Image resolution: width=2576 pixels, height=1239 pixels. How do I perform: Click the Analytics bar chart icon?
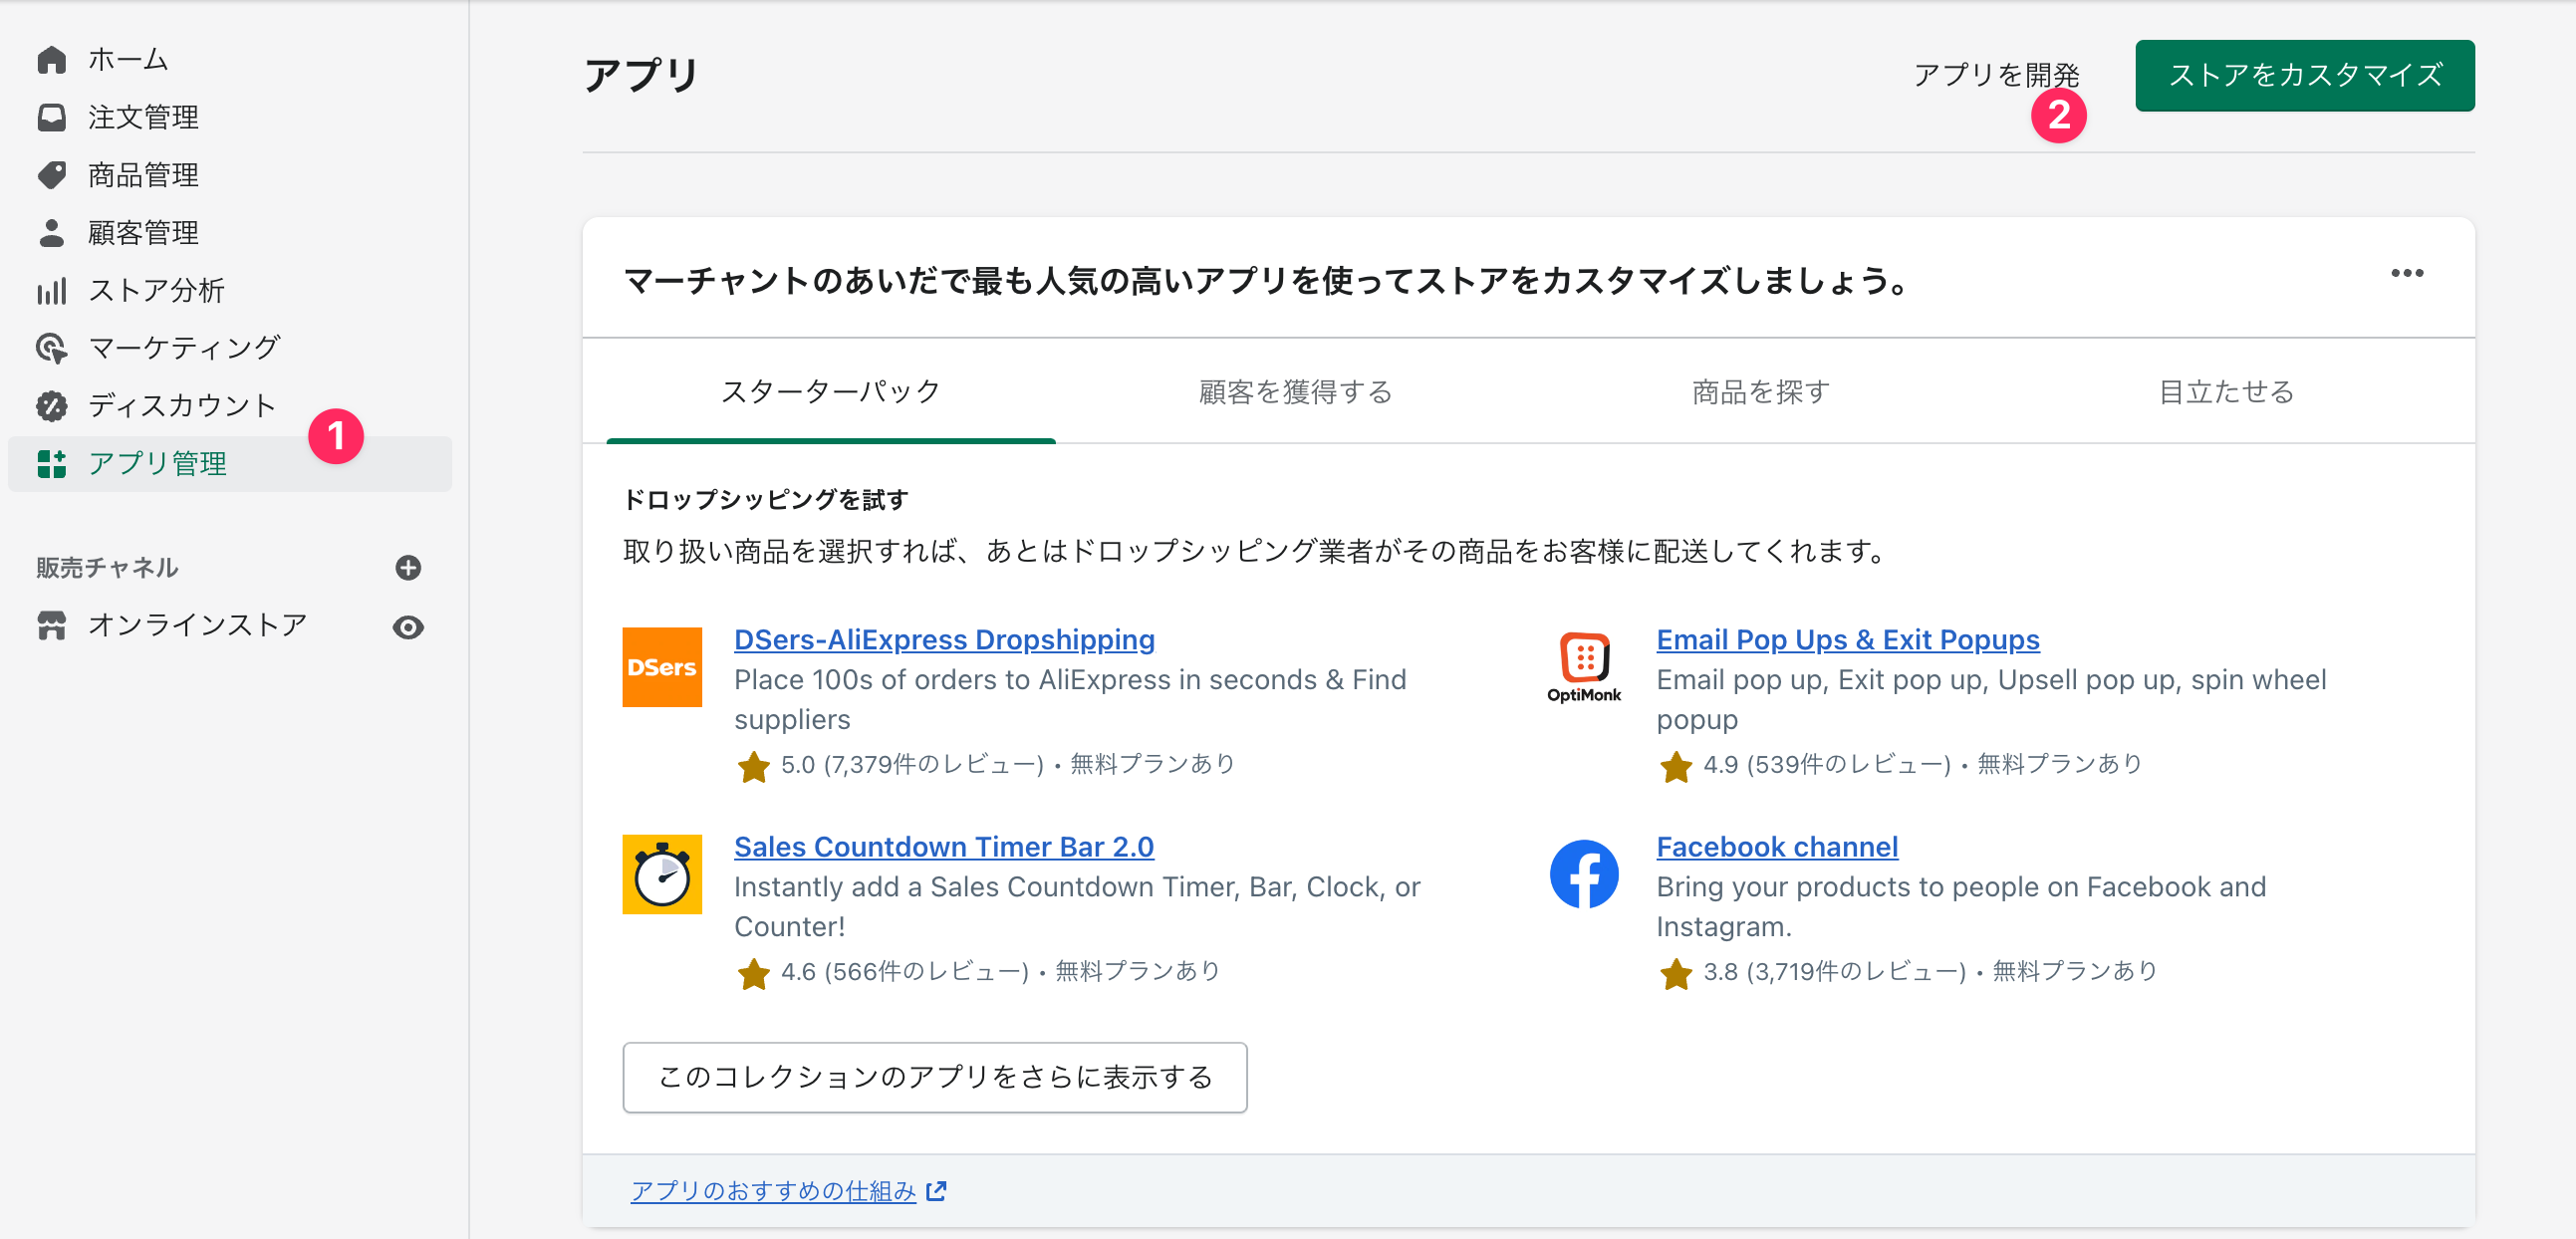tap(51, 291)
